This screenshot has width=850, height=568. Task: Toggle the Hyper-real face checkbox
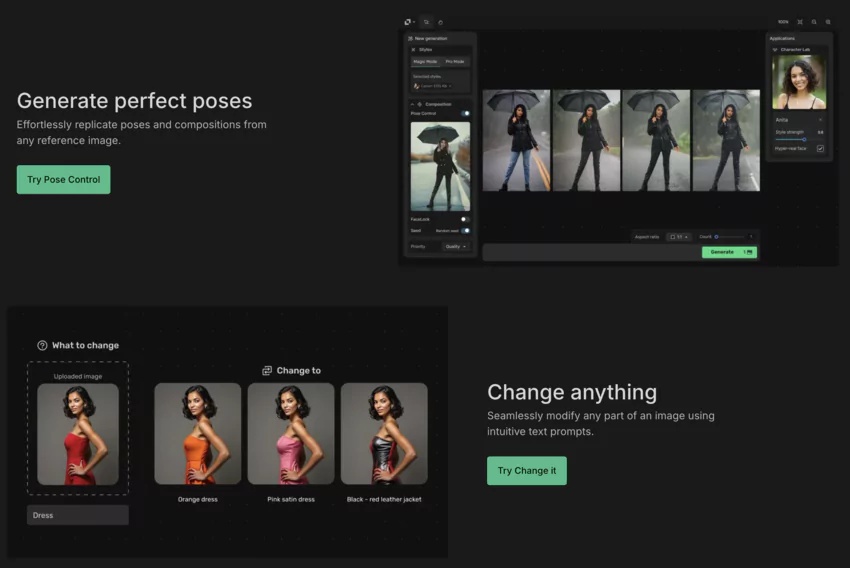coord(820,149)
